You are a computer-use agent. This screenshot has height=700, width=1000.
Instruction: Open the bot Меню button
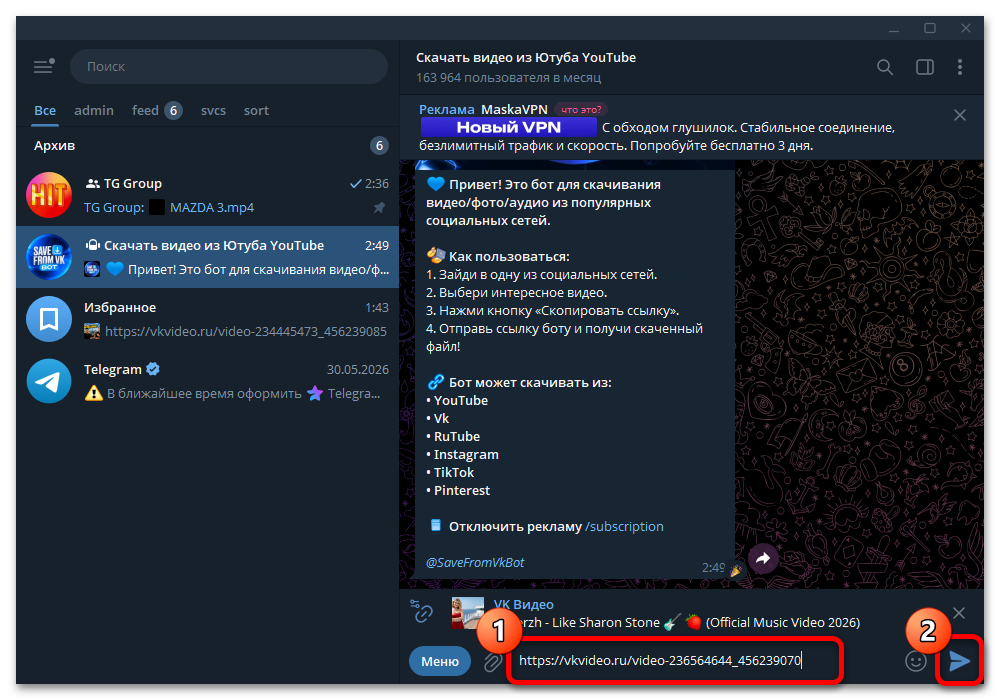pos(439,661)
